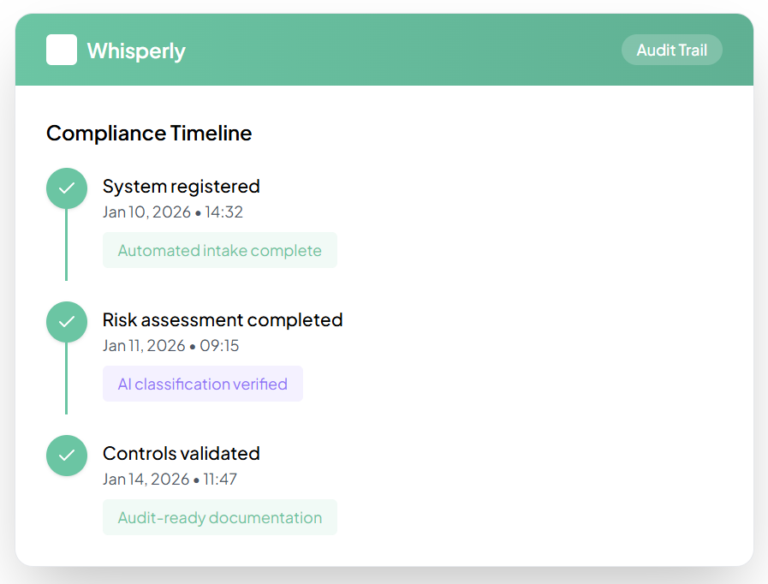Click the checkmark icon beside Risk assessment completed

tap(67, 322)
